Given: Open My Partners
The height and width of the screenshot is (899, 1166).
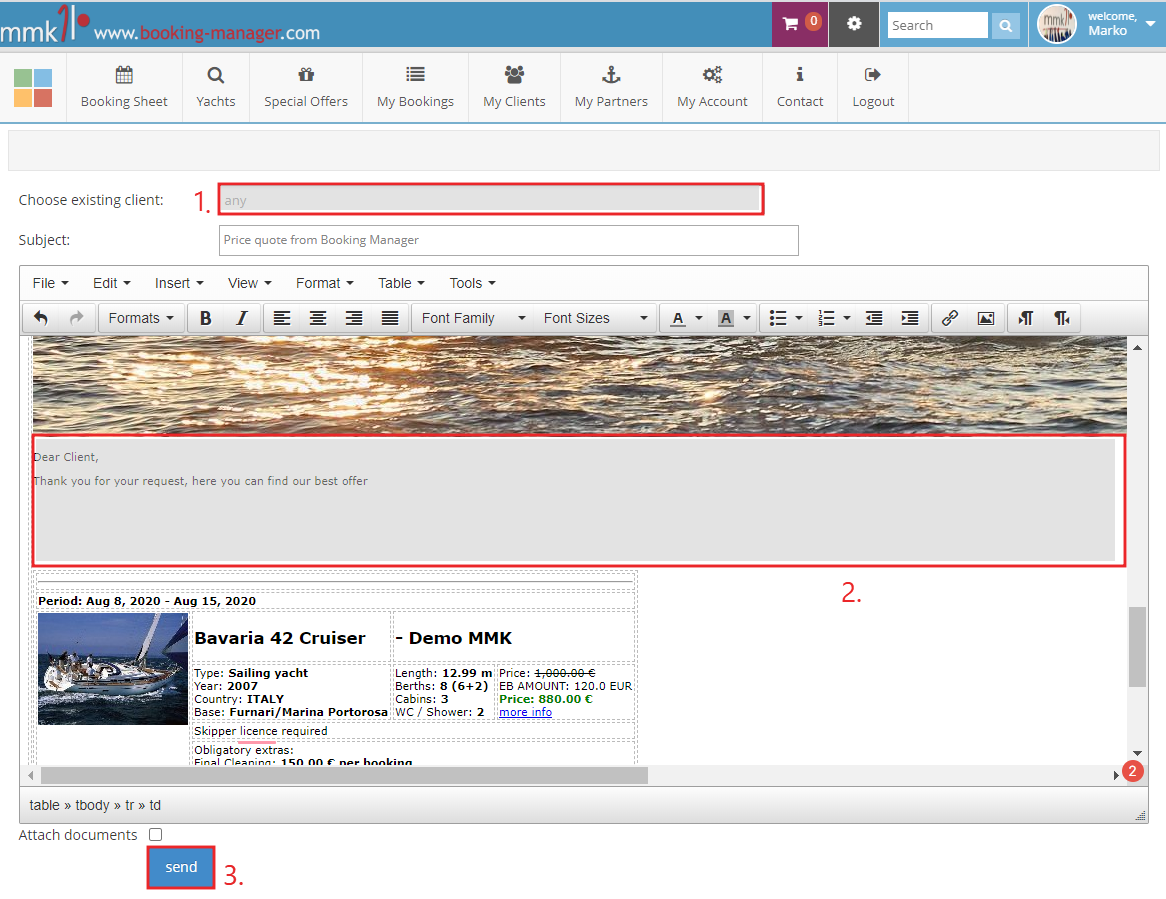Looking at the screenshot, I should click(x=611, y=87).
